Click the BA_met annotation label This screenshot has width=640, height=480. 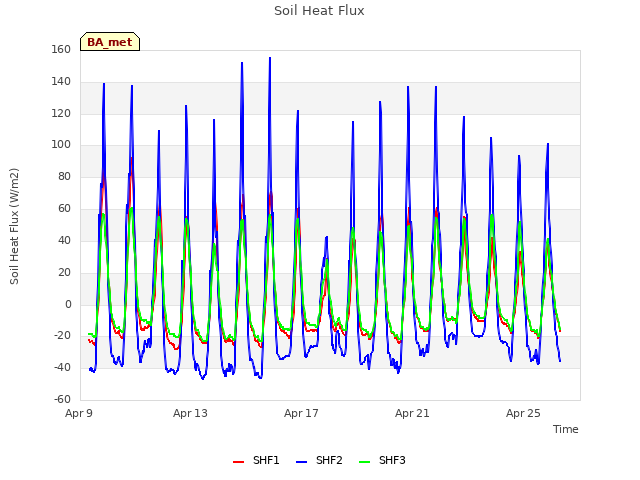click(110, 42)
